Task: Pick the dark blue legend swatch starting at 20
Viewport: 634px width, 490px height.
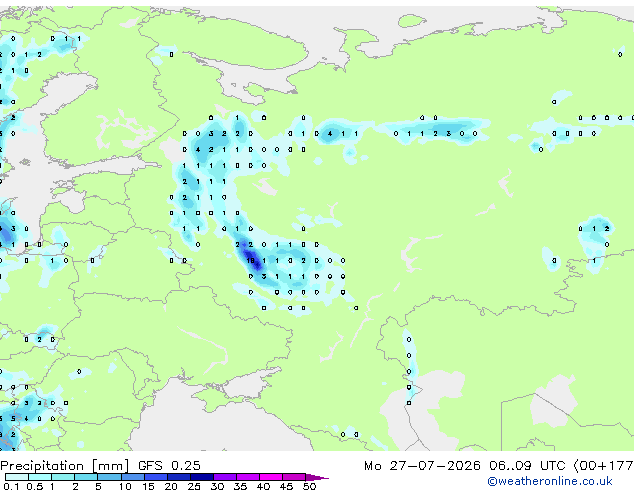Action: (x=178, y=477)
